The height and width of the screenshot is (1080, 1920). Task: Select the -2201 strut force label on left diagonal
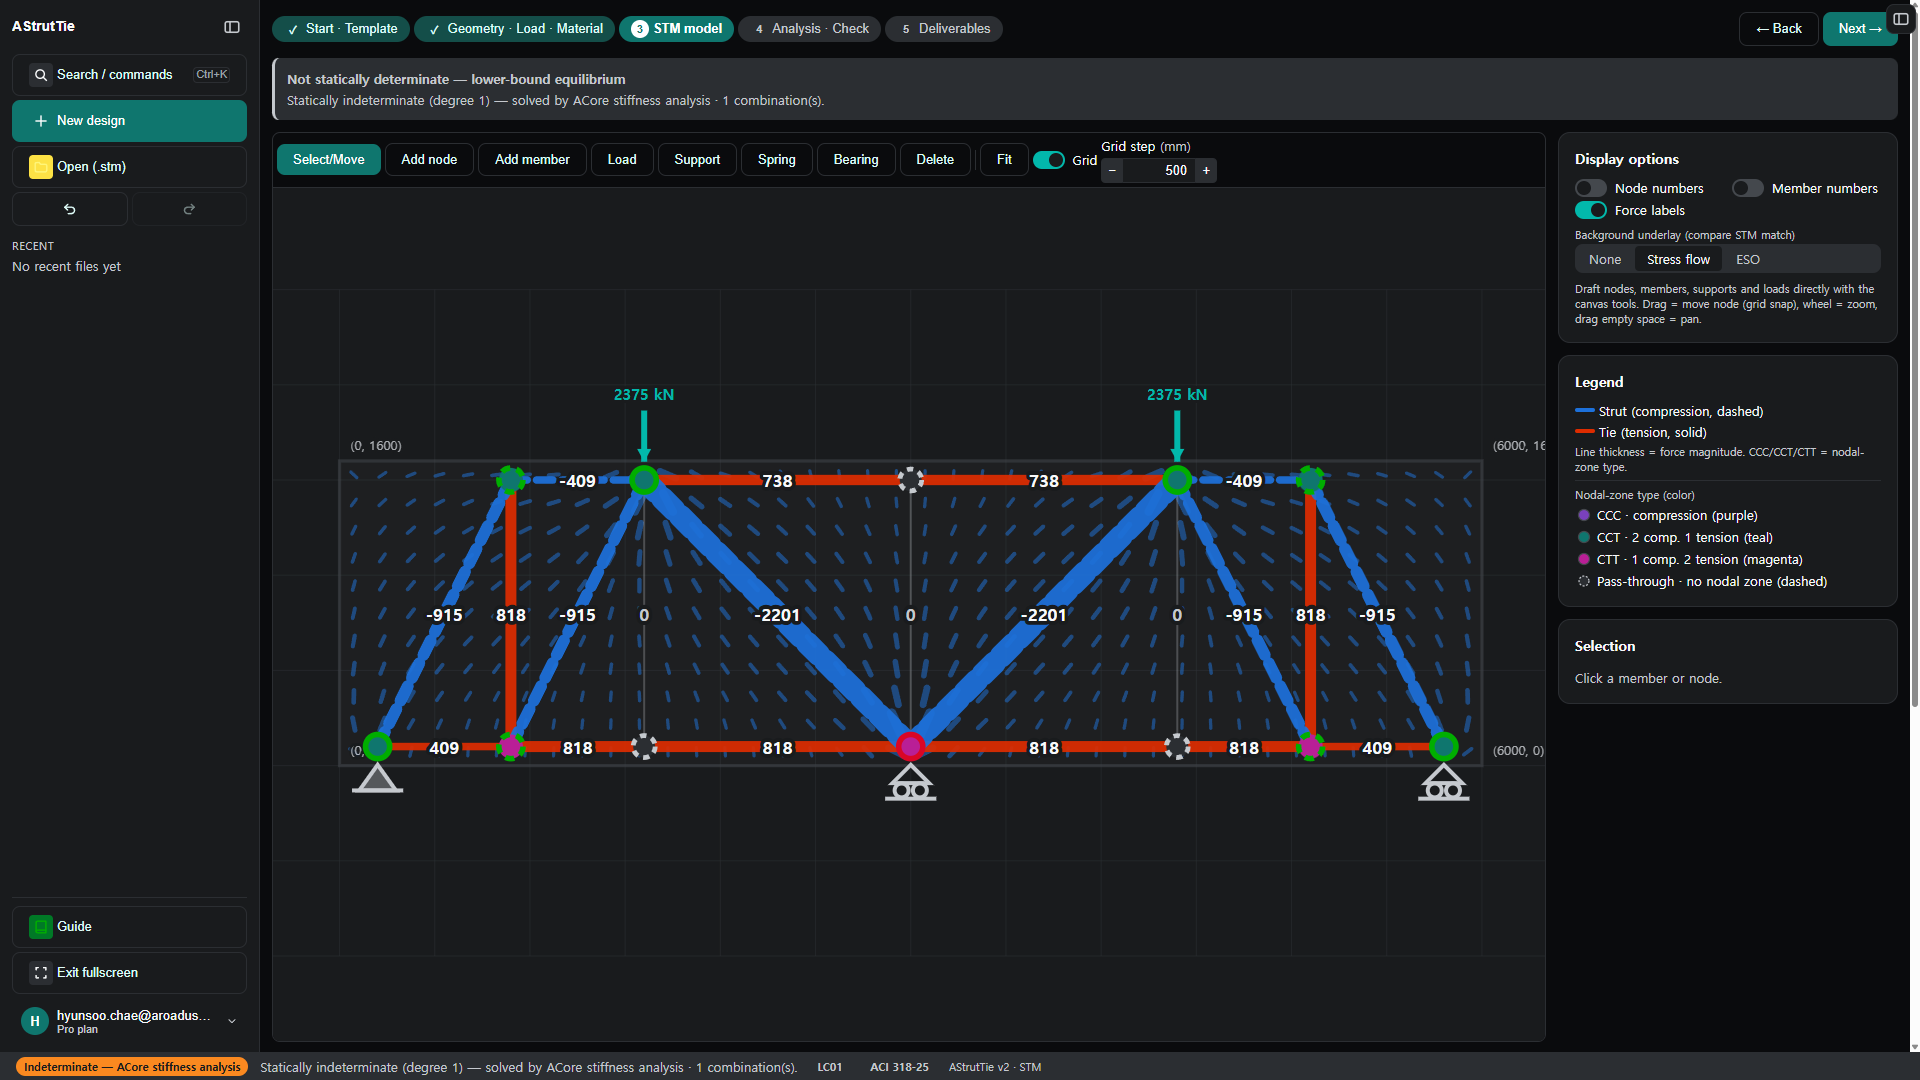click(777, 615)
